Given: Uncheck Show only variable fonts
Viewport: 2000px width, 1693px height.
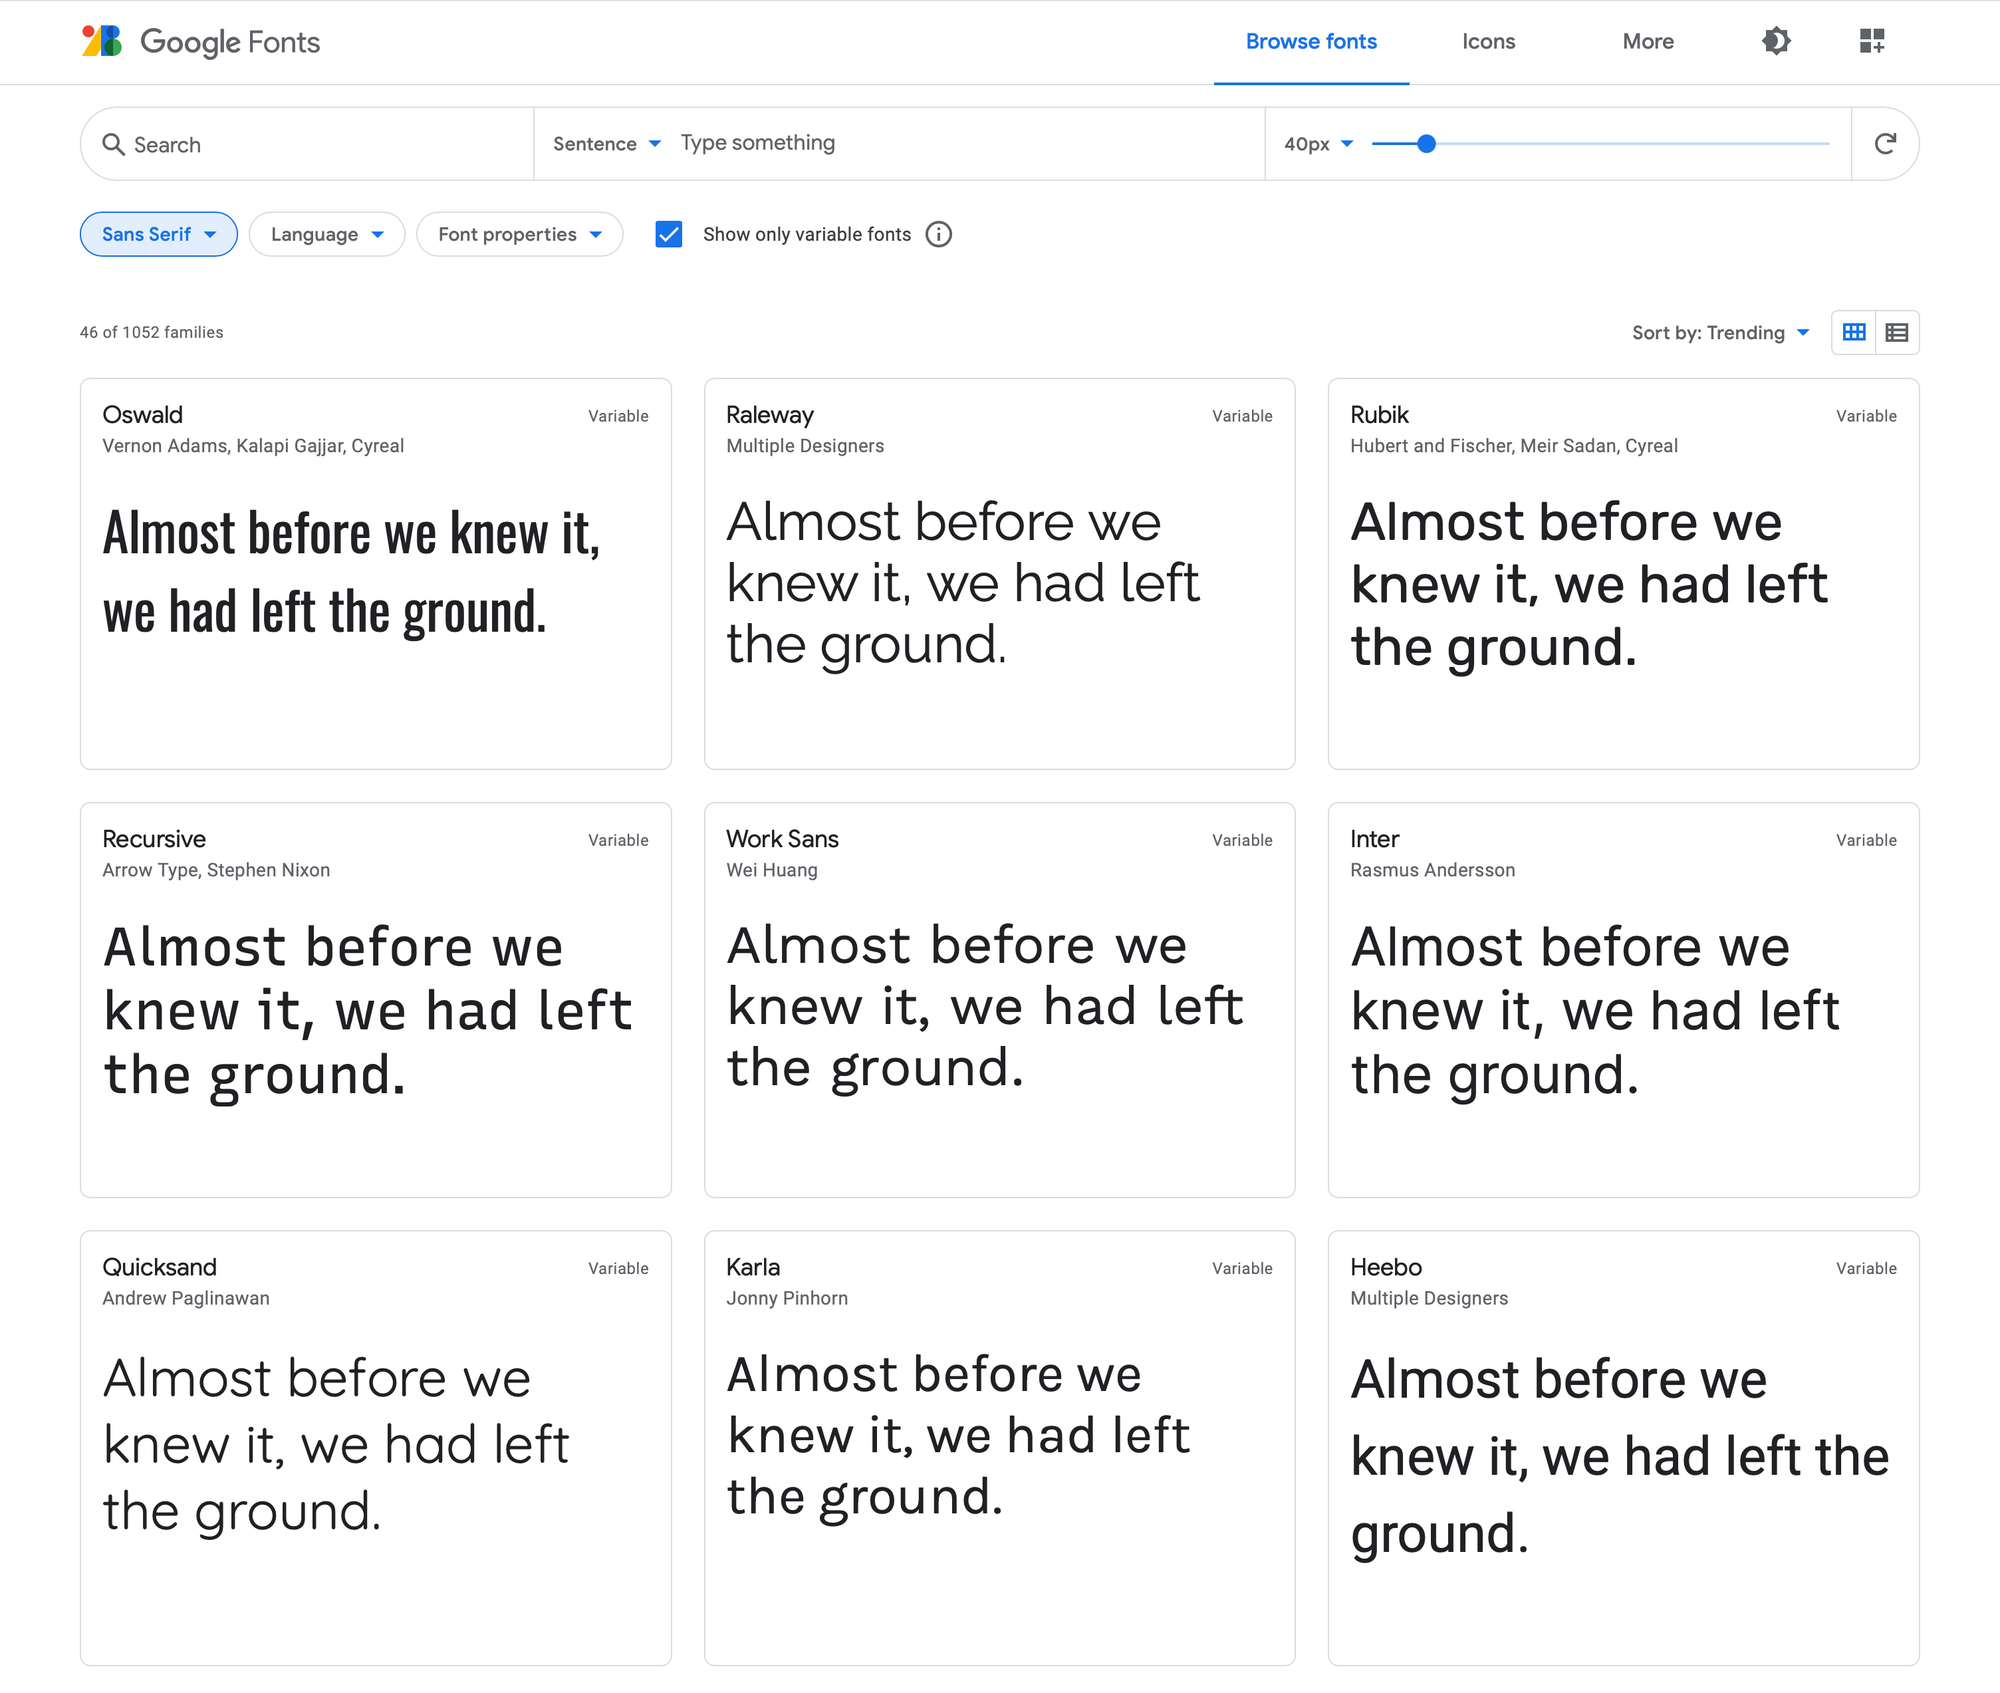Looking at the screenshot, I should coord(669,234).
